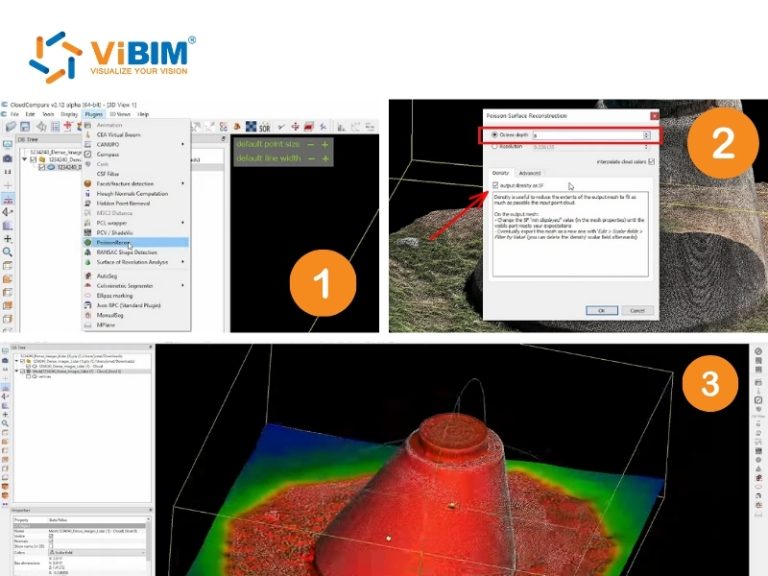768x576 pixels.
Task: Increase default line width with plus
Action: pyautogui.click(x=325, y=158)
